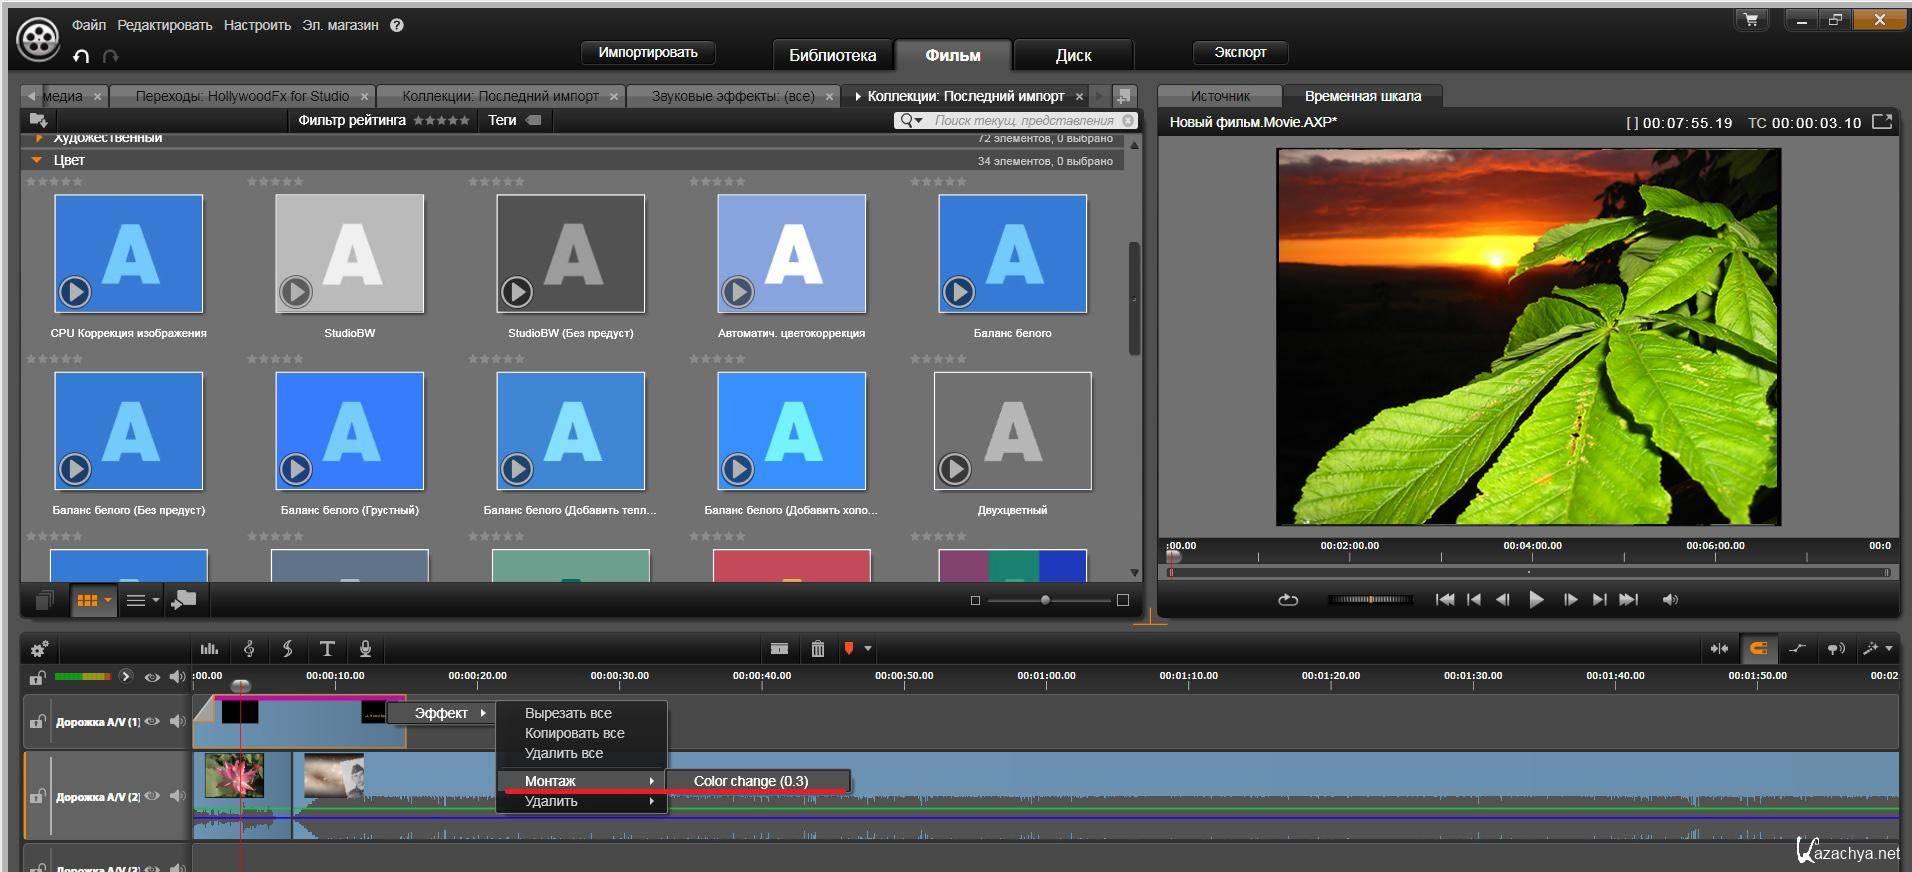Click the stacked pages icon under library
The width and height of the screenshot is (1912, 872).
[x=44, y=600]
